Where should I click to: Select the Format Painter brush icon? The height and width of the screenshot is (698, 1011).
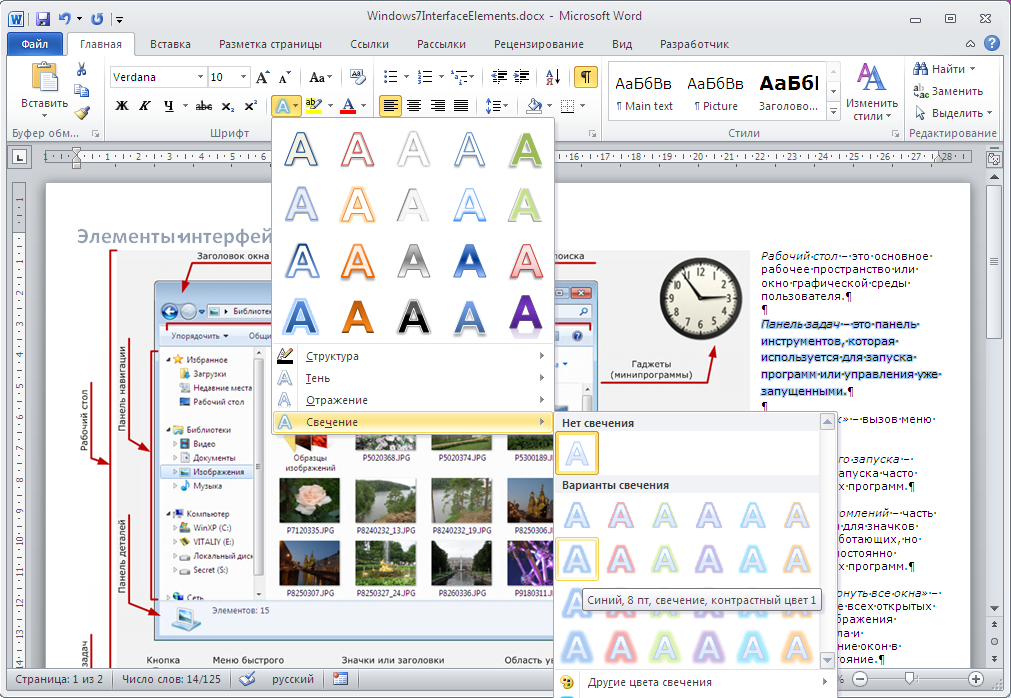(x=82, y=113)
